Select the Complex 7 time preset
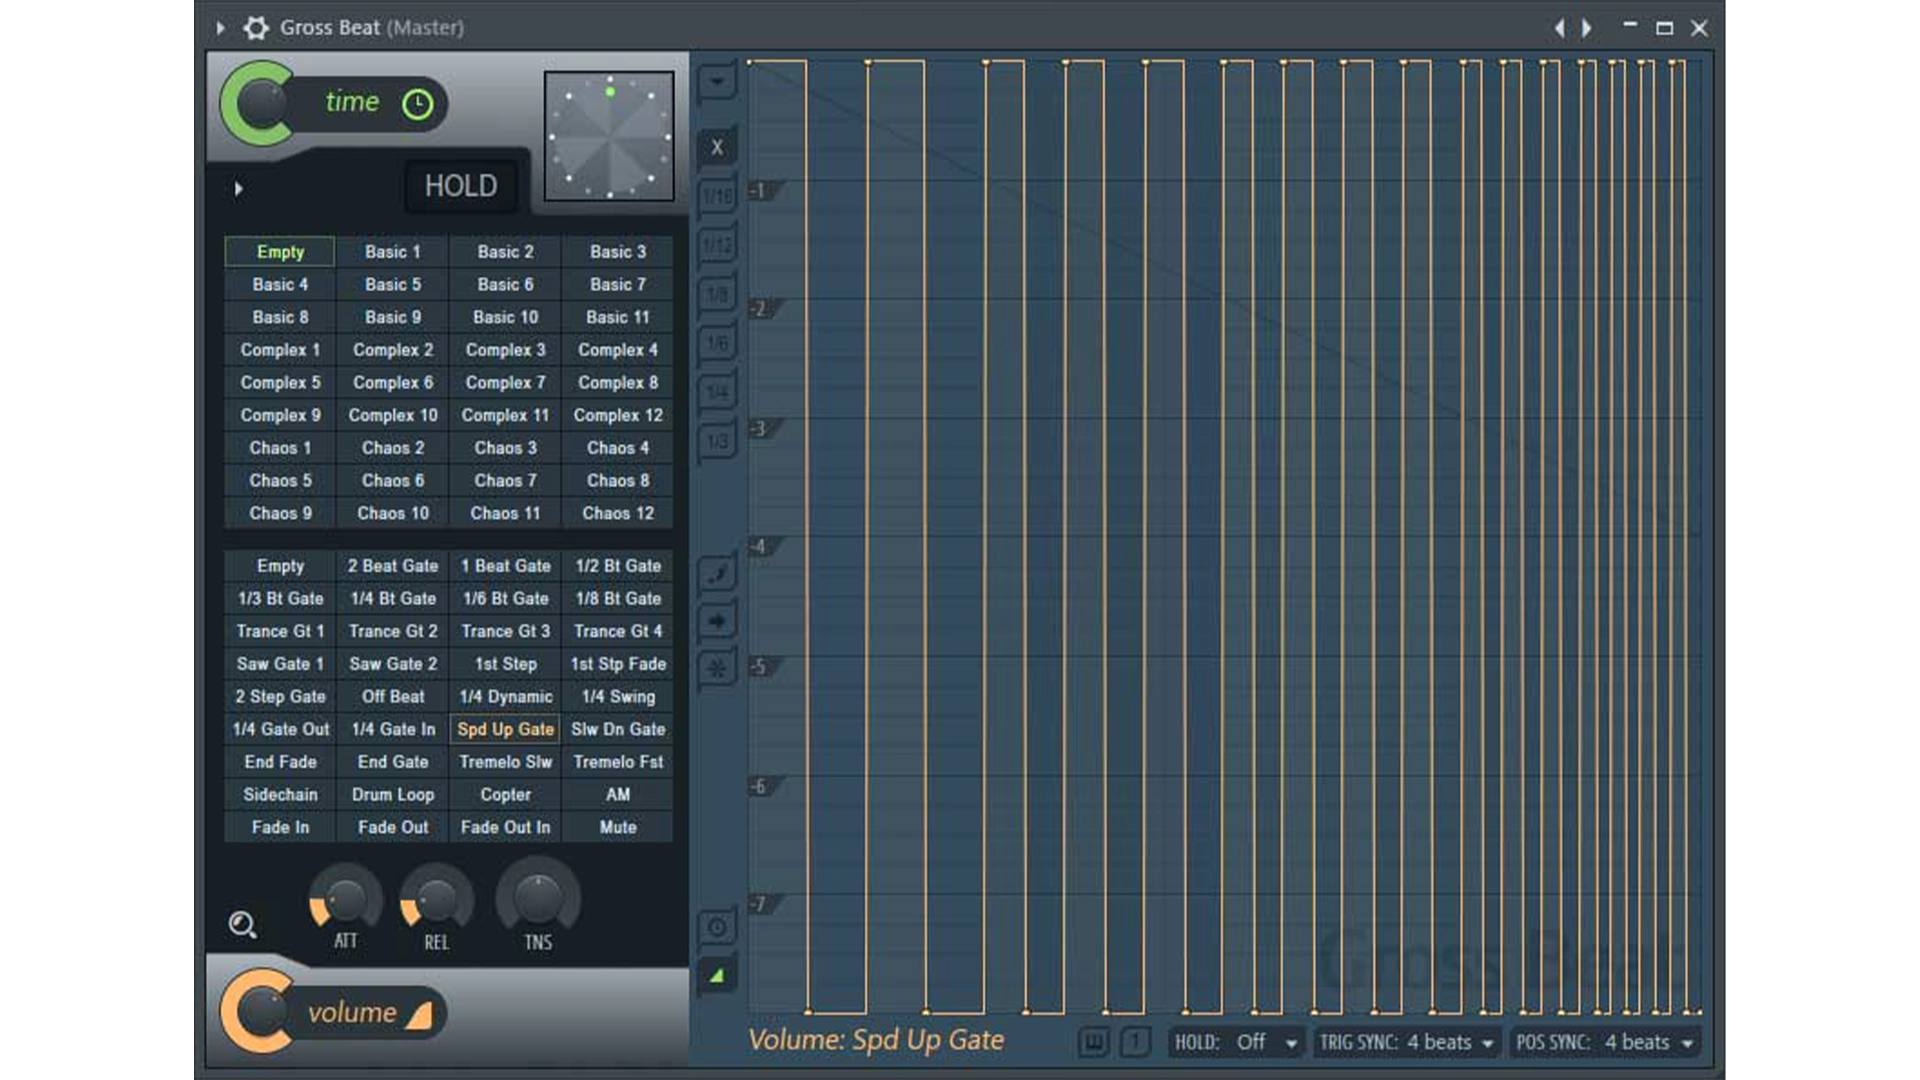1920x1080 pixels. [505, 382]
